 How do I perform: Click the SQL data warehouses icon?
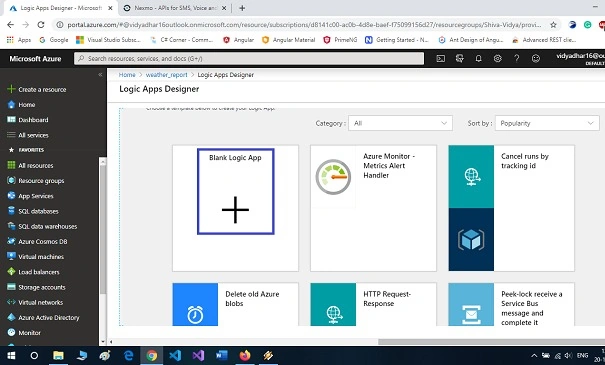pos(11,226)
